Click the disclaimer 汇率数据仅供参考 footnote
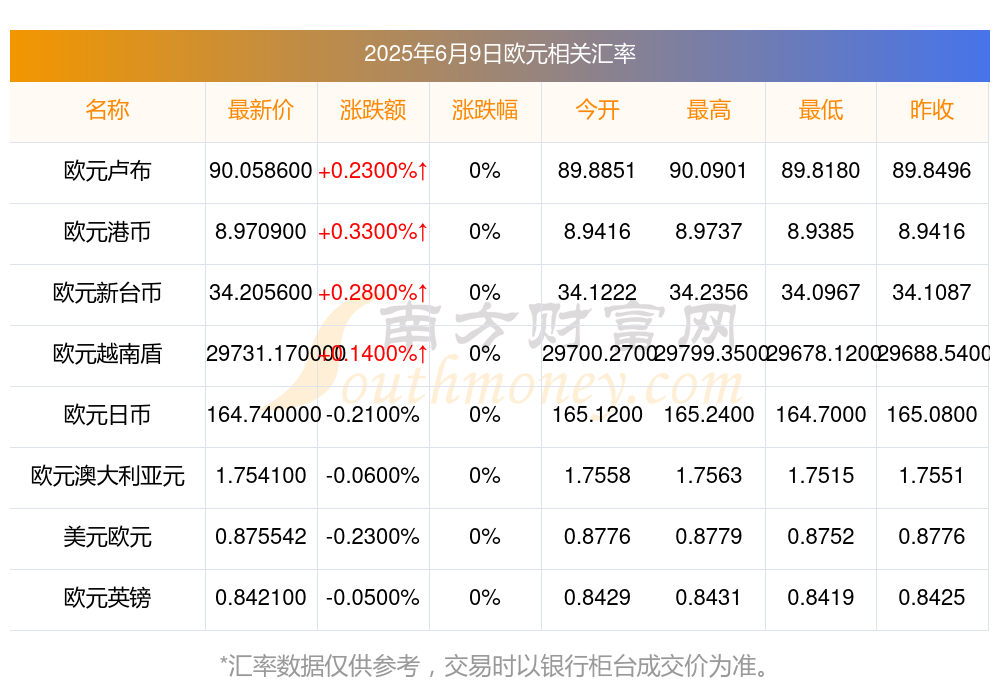The width and height of the screenshot is (1000, 698). tap(496, 666)
